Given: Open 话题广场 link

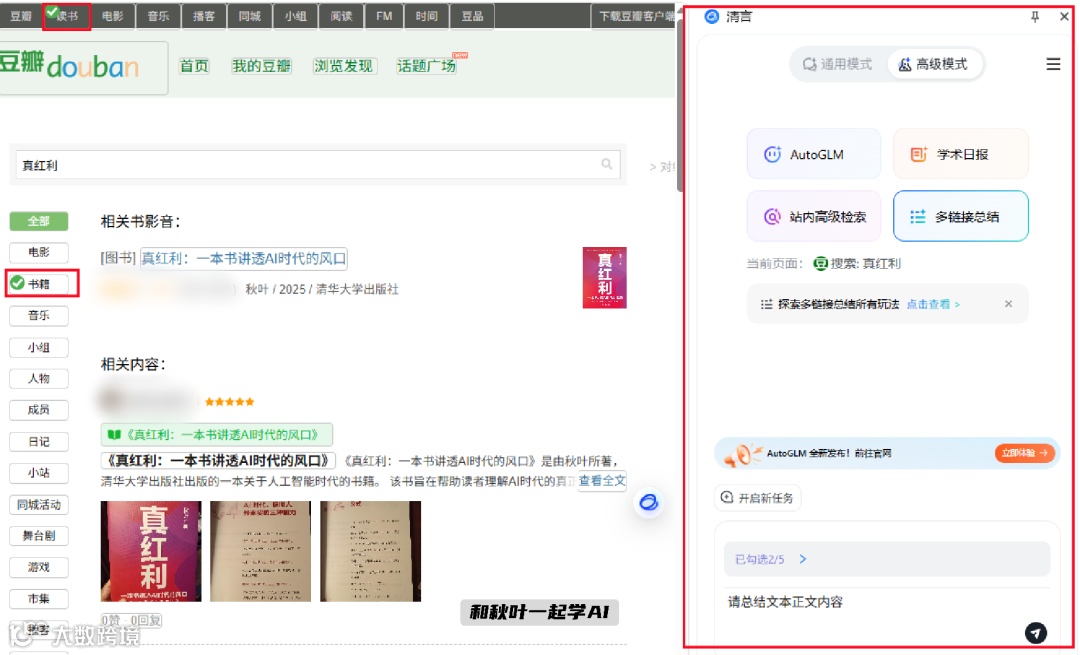Looking at the screenshot, I should (426, 66).
